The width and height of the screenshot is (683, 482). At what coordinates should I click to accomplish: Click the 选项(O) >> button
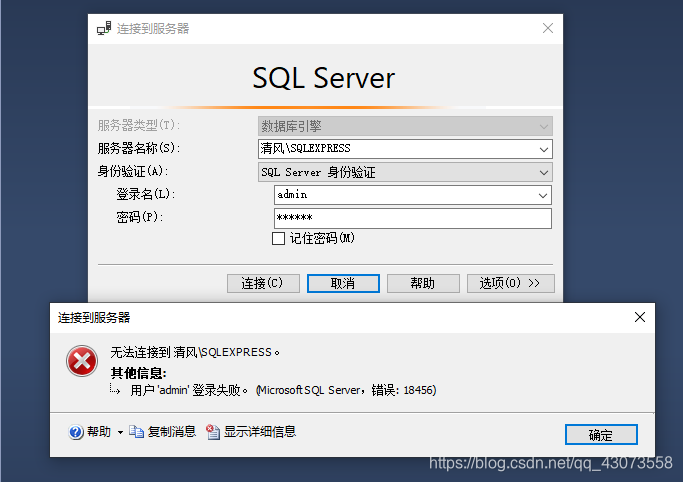(511, 283)
